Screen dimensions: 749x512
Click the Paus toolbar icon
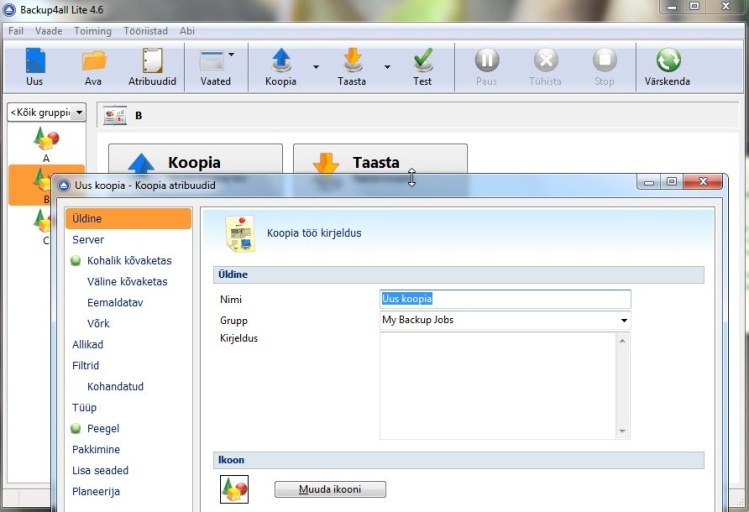point(487,61)
